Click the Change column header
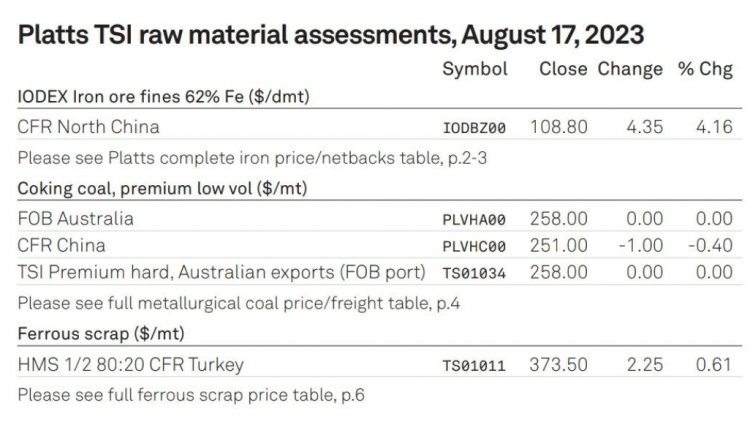 630,69
